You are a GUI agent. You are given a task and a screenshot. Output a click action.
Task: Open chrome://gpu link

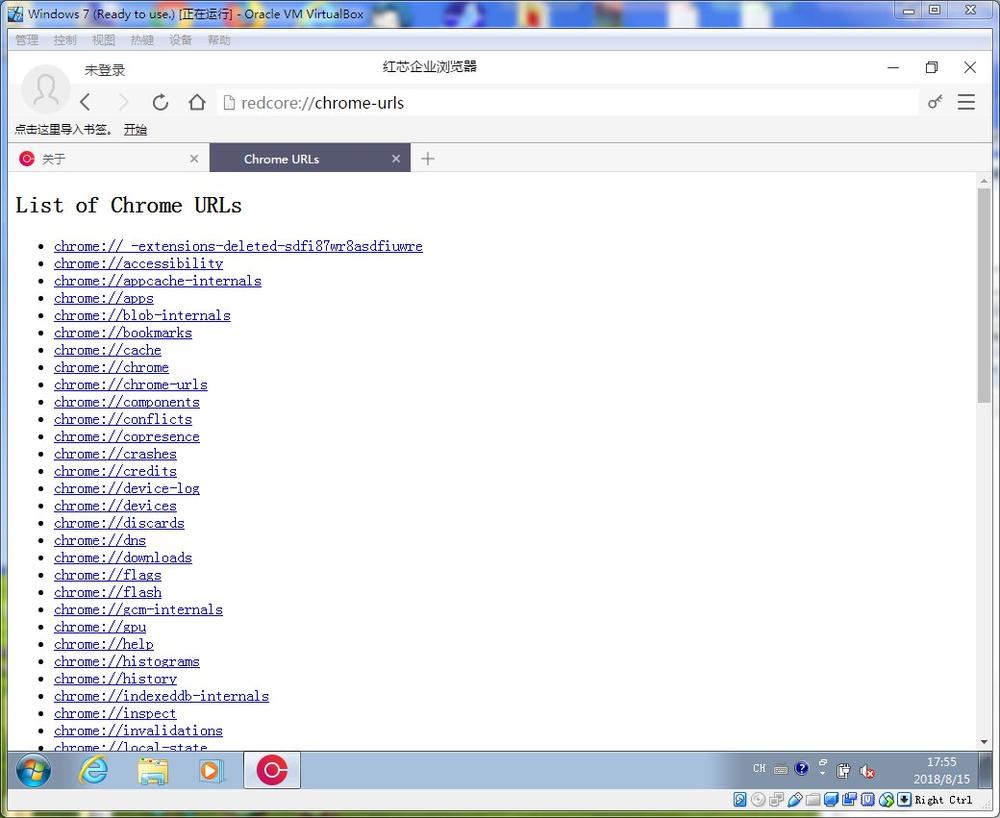point(100,627)
